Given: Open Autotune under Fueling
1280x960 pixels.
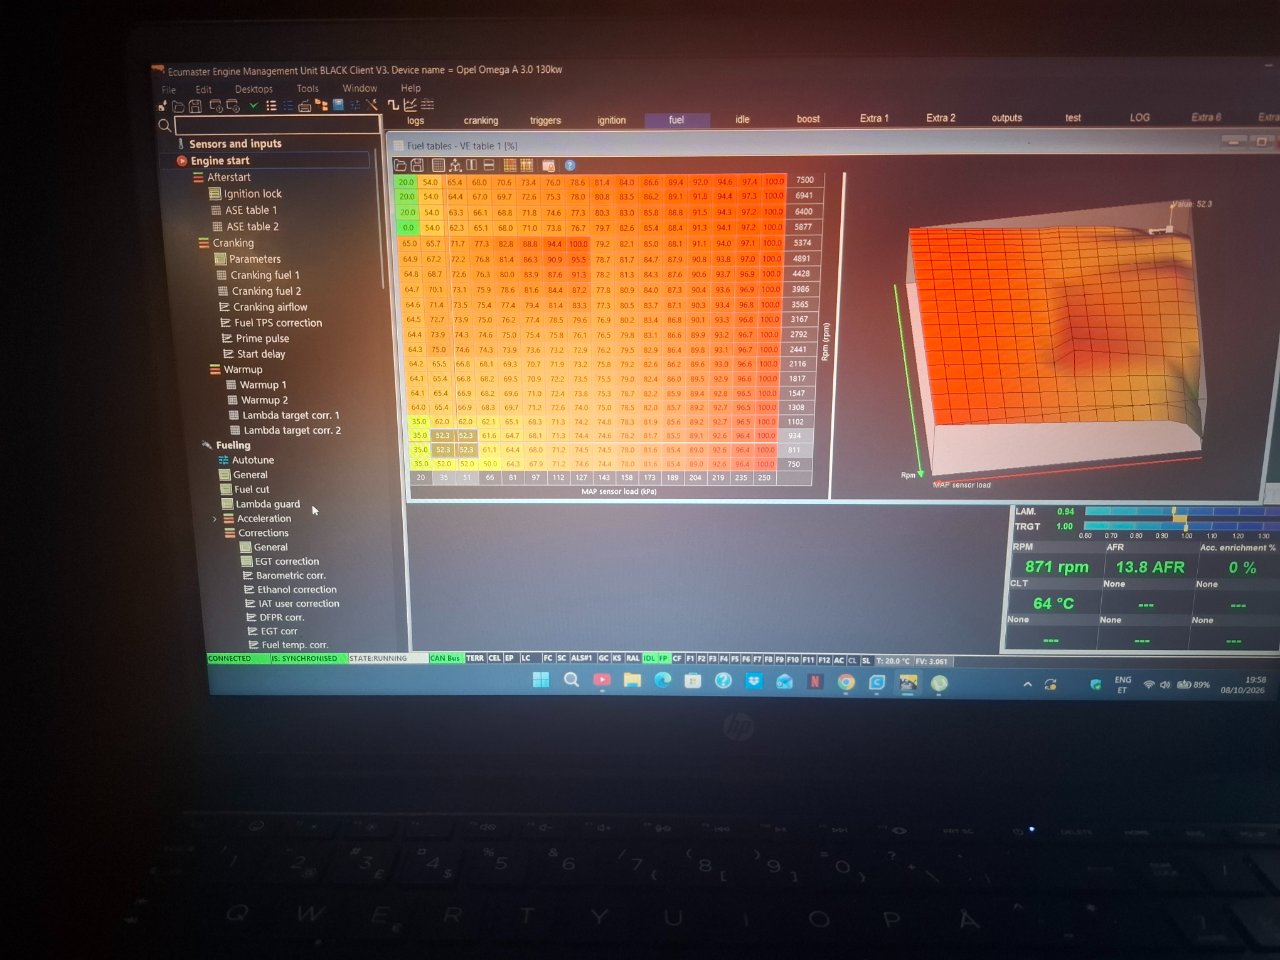Looking at the screenshot, I should tap(253, 461).
